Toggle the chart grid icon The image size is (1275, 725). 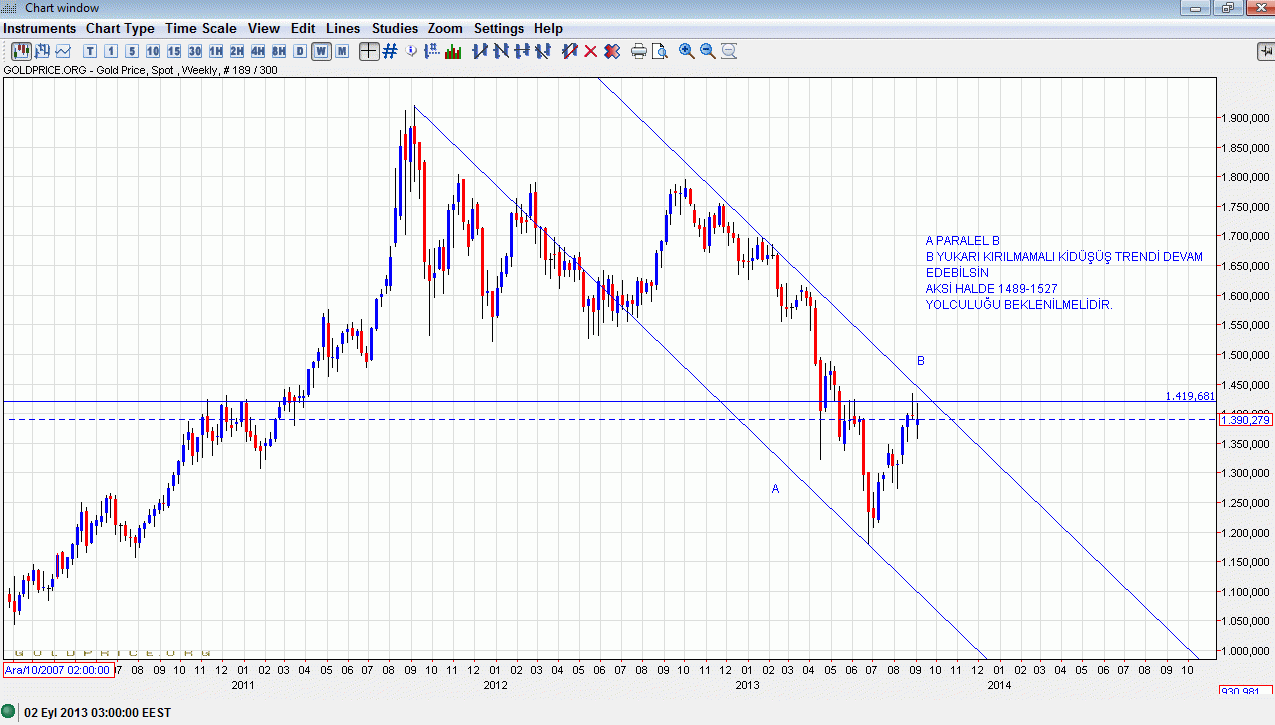390,51
